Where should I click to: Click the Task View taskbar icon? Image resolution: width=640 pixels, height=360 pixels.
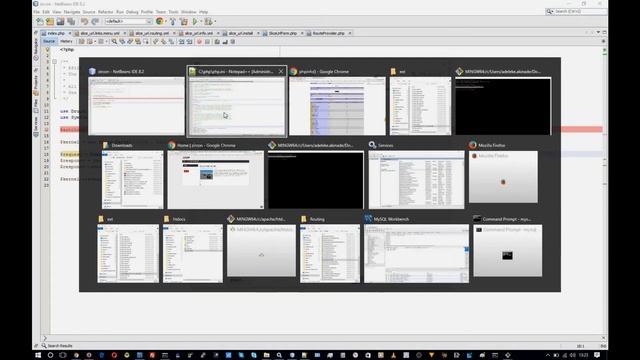click(x=62, y=355)
